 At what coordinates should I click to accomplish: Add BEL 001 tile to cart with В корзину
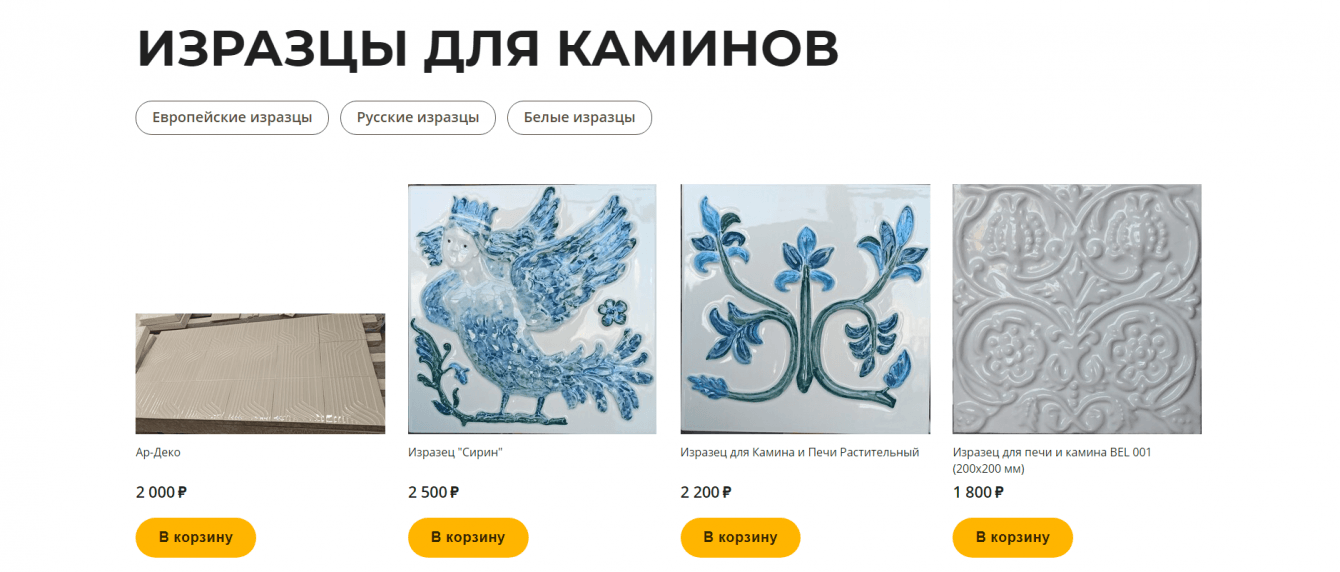point(1013,537)
